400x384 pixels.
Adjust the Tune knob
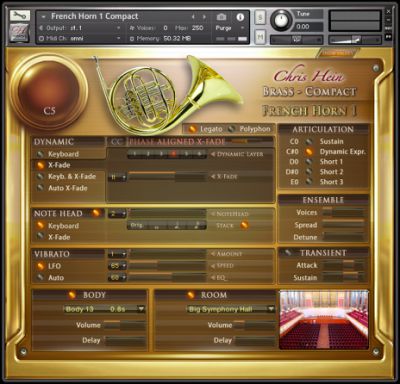tap(282, 20)
